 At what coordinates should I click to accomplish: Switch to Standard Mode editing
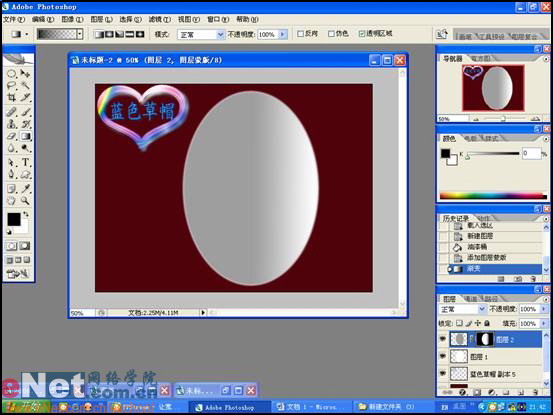tap(11, 246)
